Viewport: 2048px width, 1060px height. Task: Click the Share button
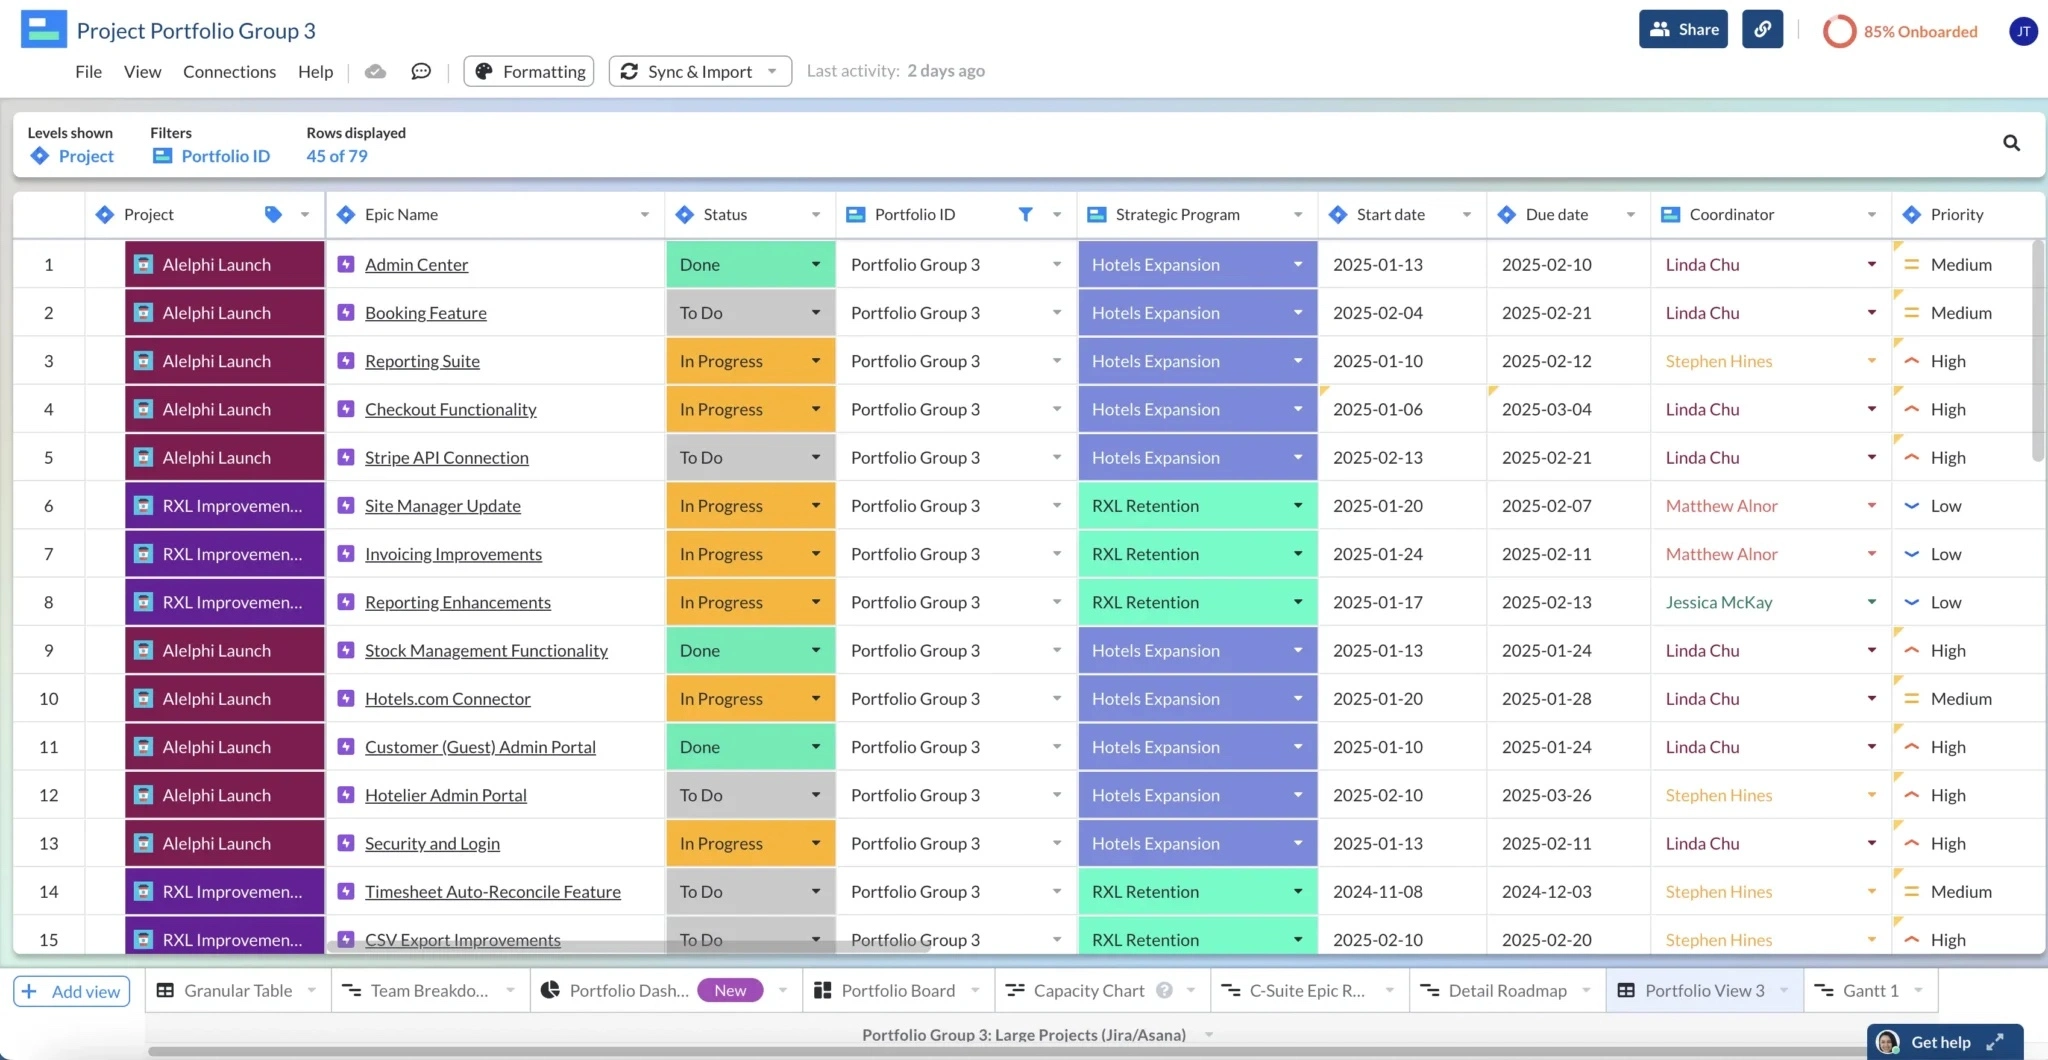pos(1683,29)
